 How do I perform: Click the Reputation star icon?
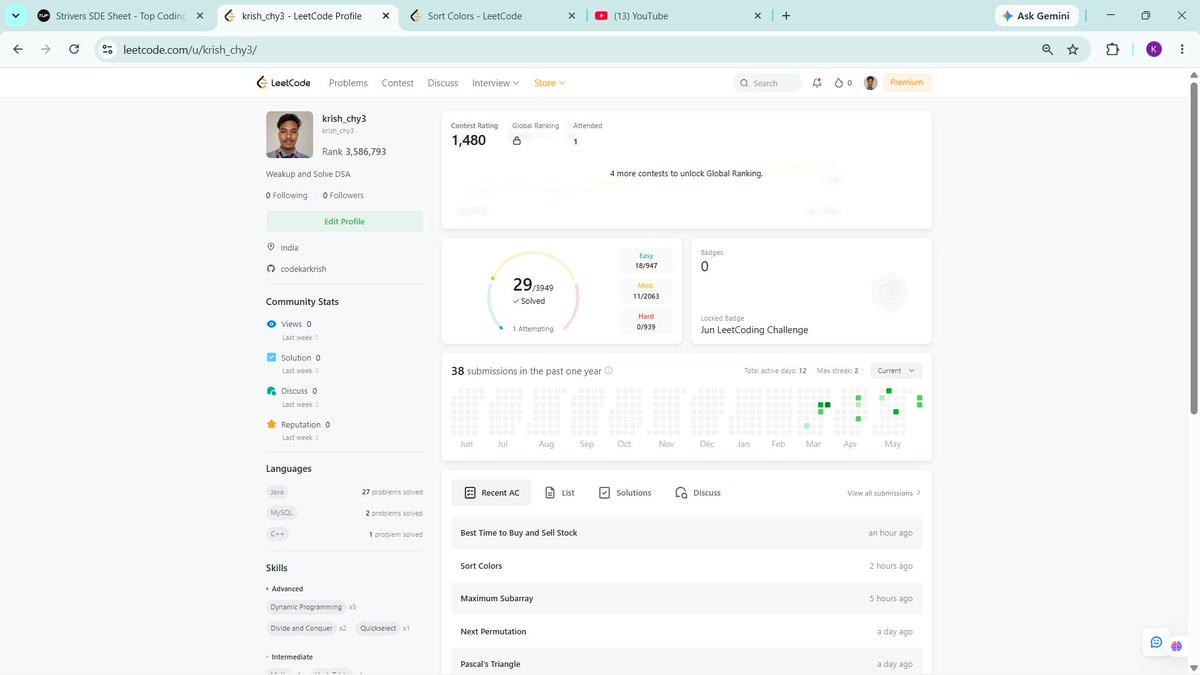(x=271, y=424)
